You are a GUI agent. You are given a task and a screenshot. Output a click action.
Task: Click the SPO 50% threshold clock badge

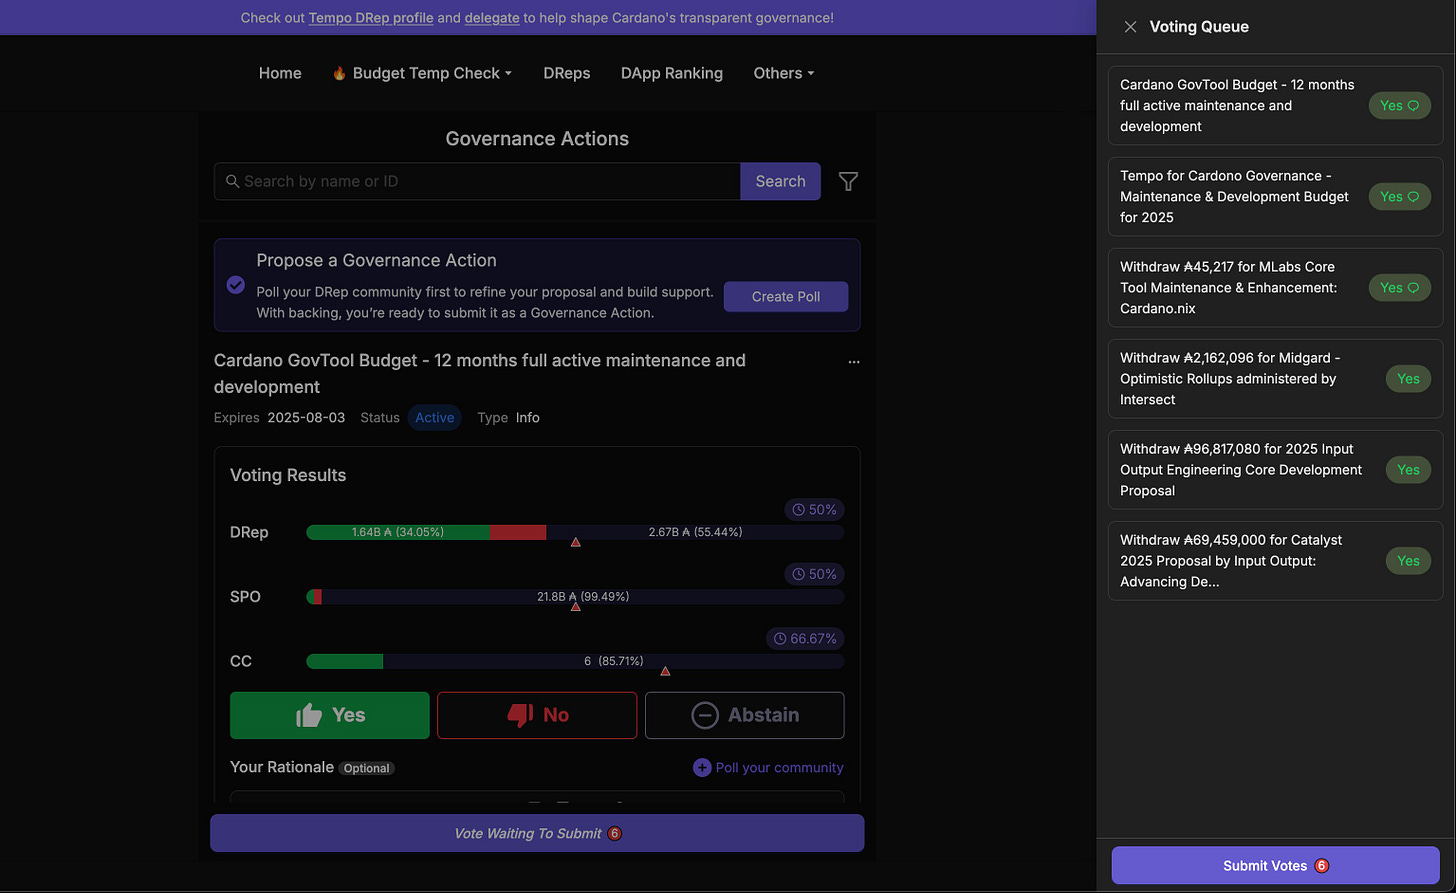[814, 574]
